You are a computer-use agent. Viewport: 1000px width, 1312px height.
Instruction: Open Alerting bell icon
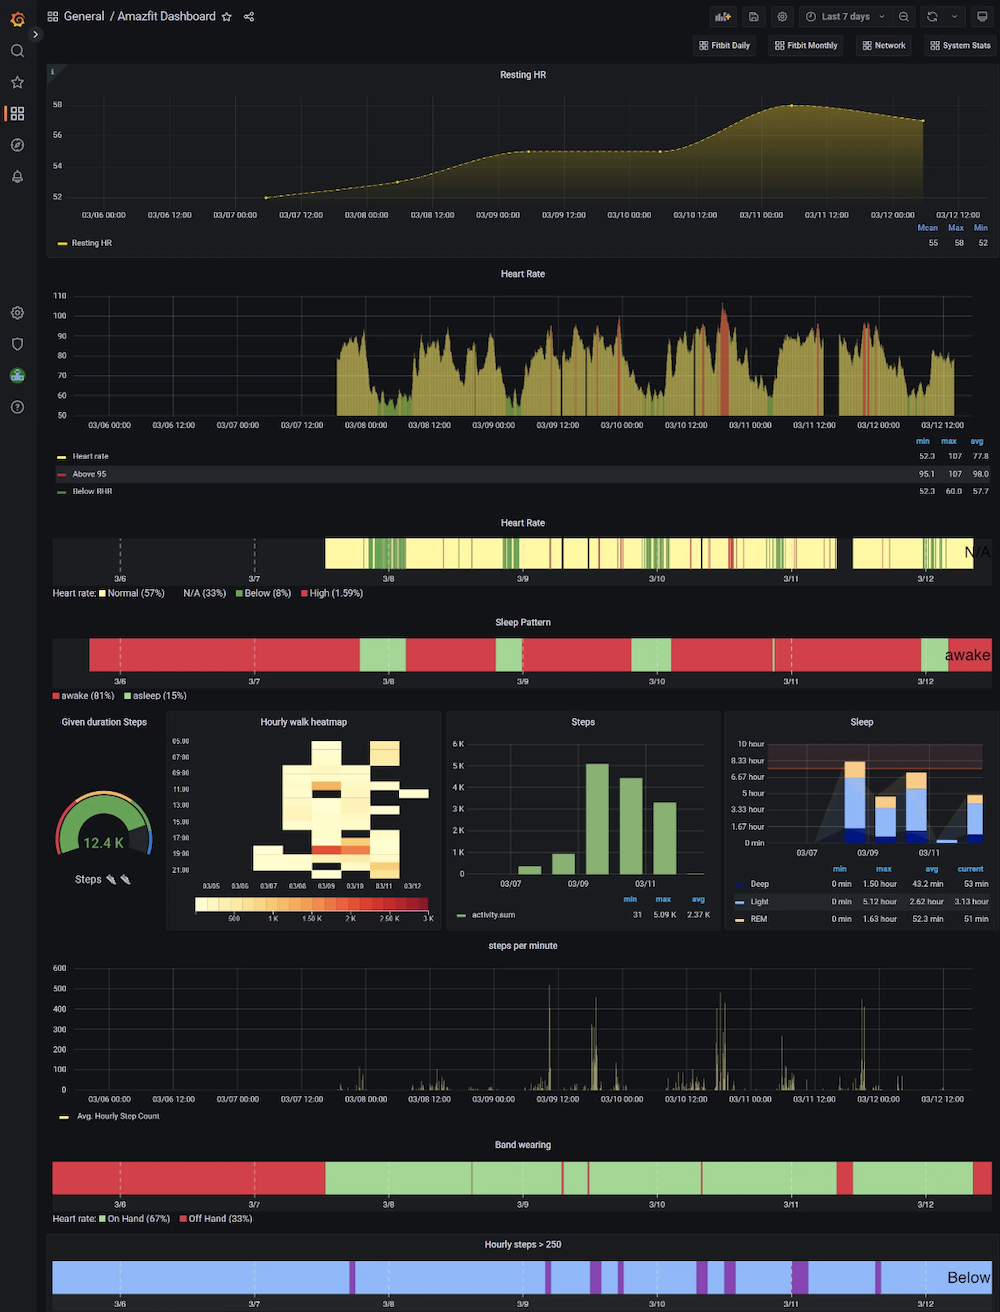tap(17, 177)
